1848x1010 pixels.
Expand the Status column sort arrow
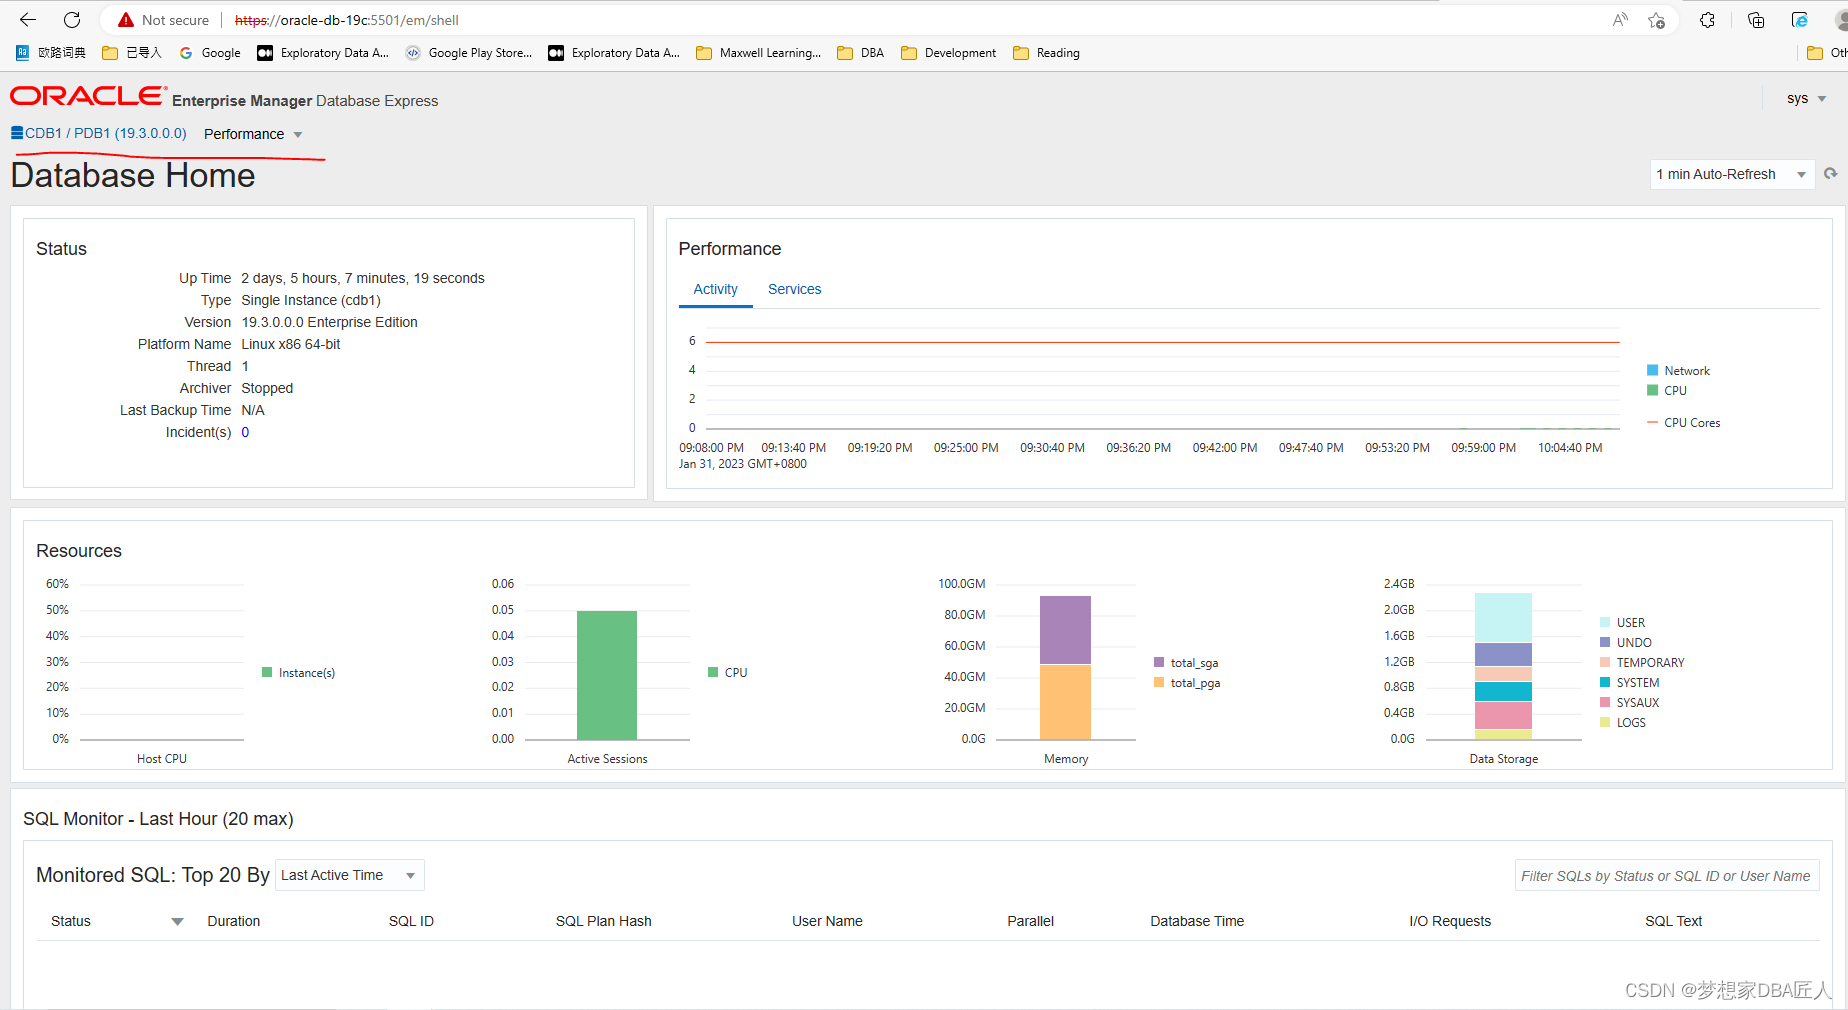(177, 922)
